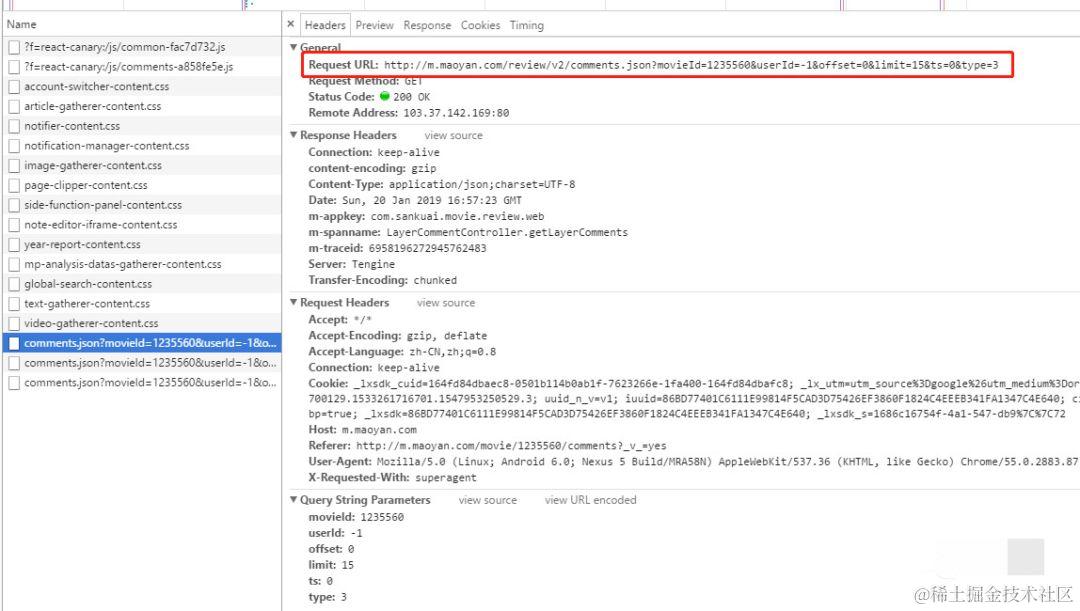Select year-report-content.css request
1080x611 pixels.
[142, 245]
